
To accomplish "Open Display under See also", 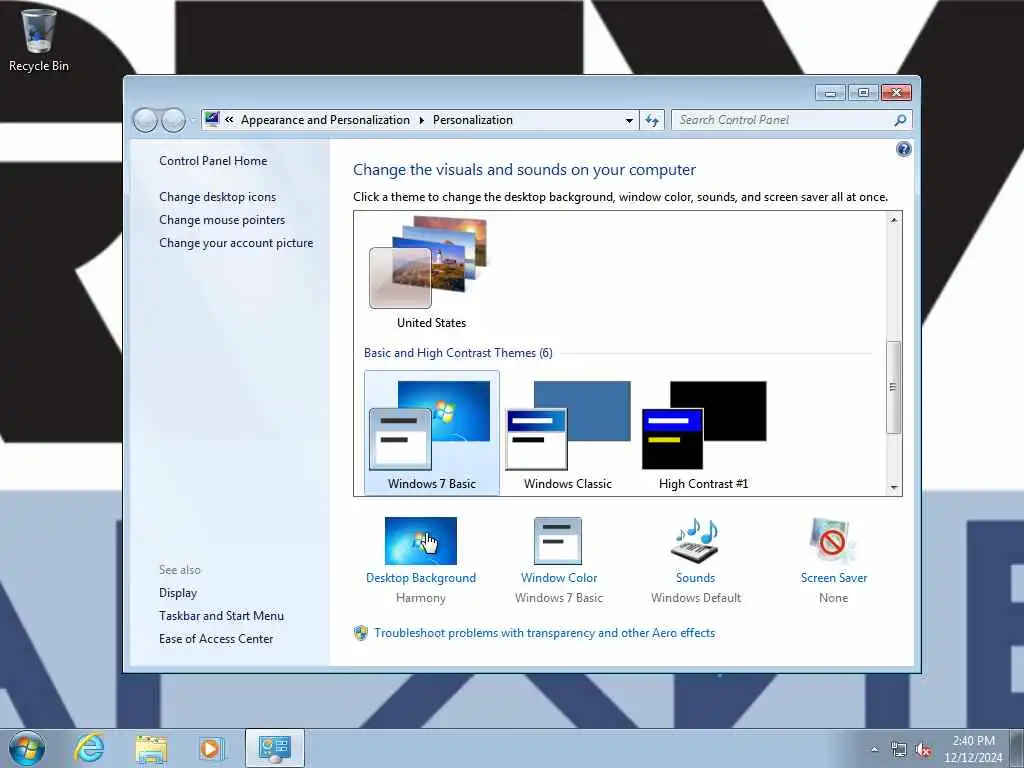I will point(178,593).
